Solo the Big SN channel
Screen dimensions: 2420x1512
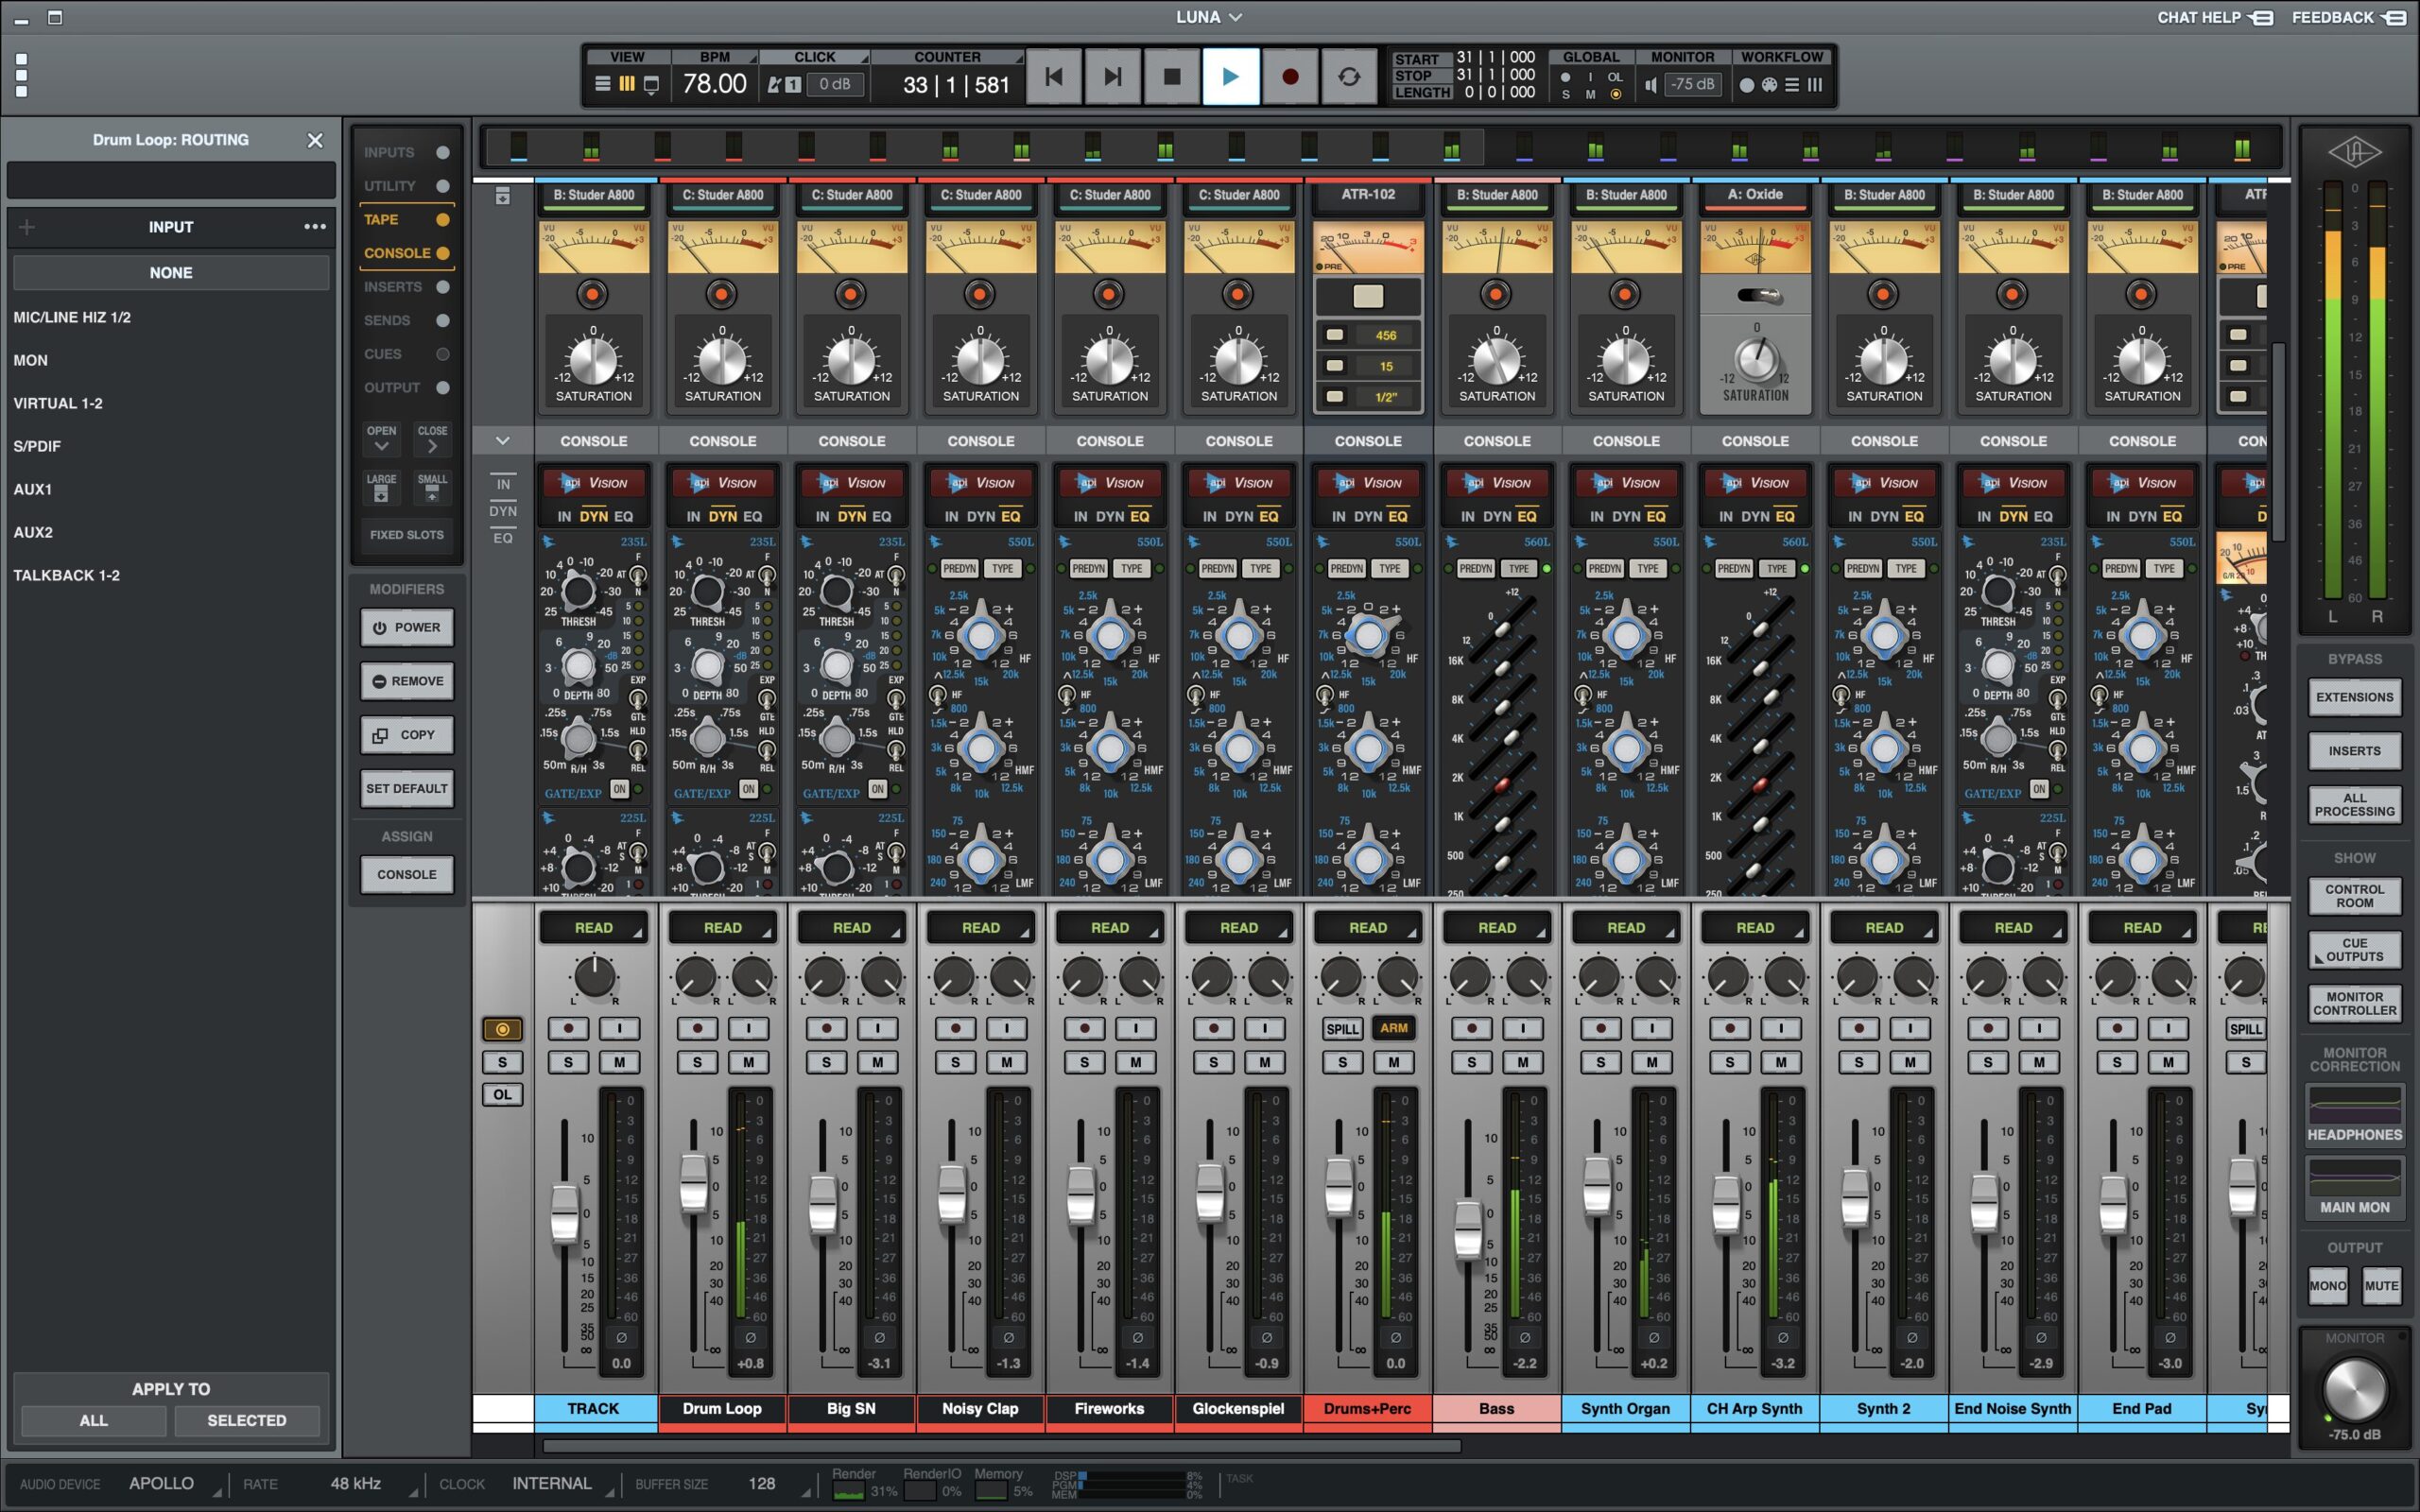click(826, 1062)
